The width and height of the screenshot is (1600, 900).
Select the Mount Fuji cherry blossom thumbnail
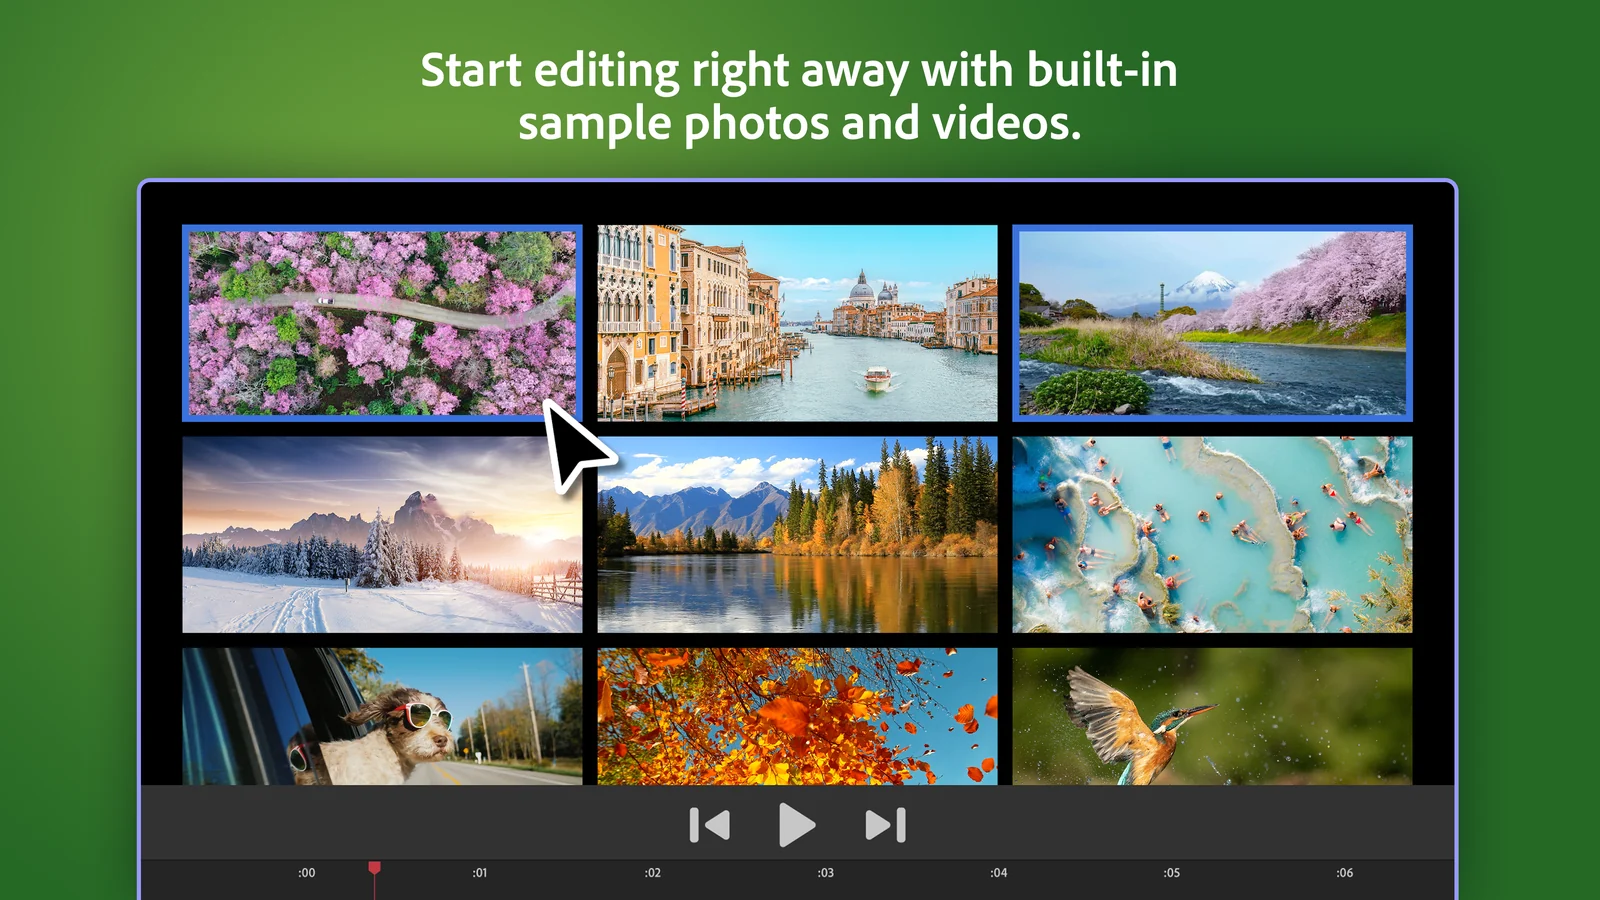(x=1212, y=323)
